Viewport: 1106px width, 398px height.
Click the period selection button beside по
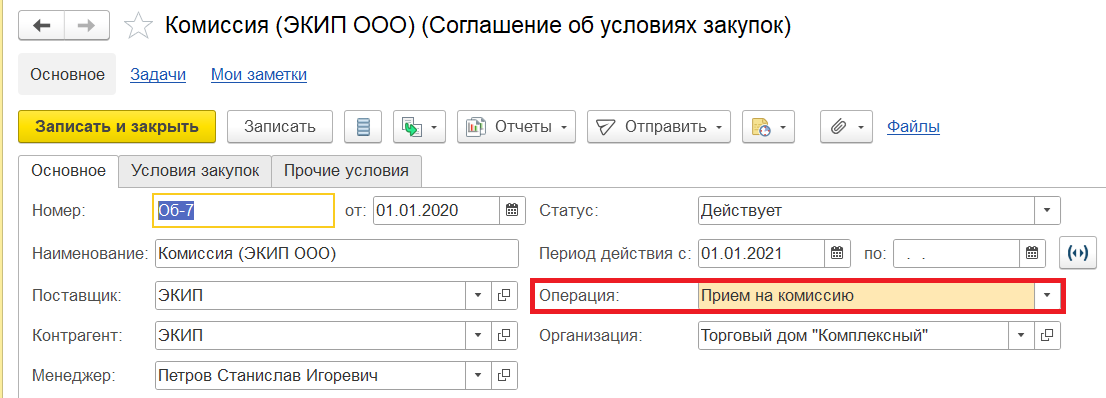click(1078, 254)
